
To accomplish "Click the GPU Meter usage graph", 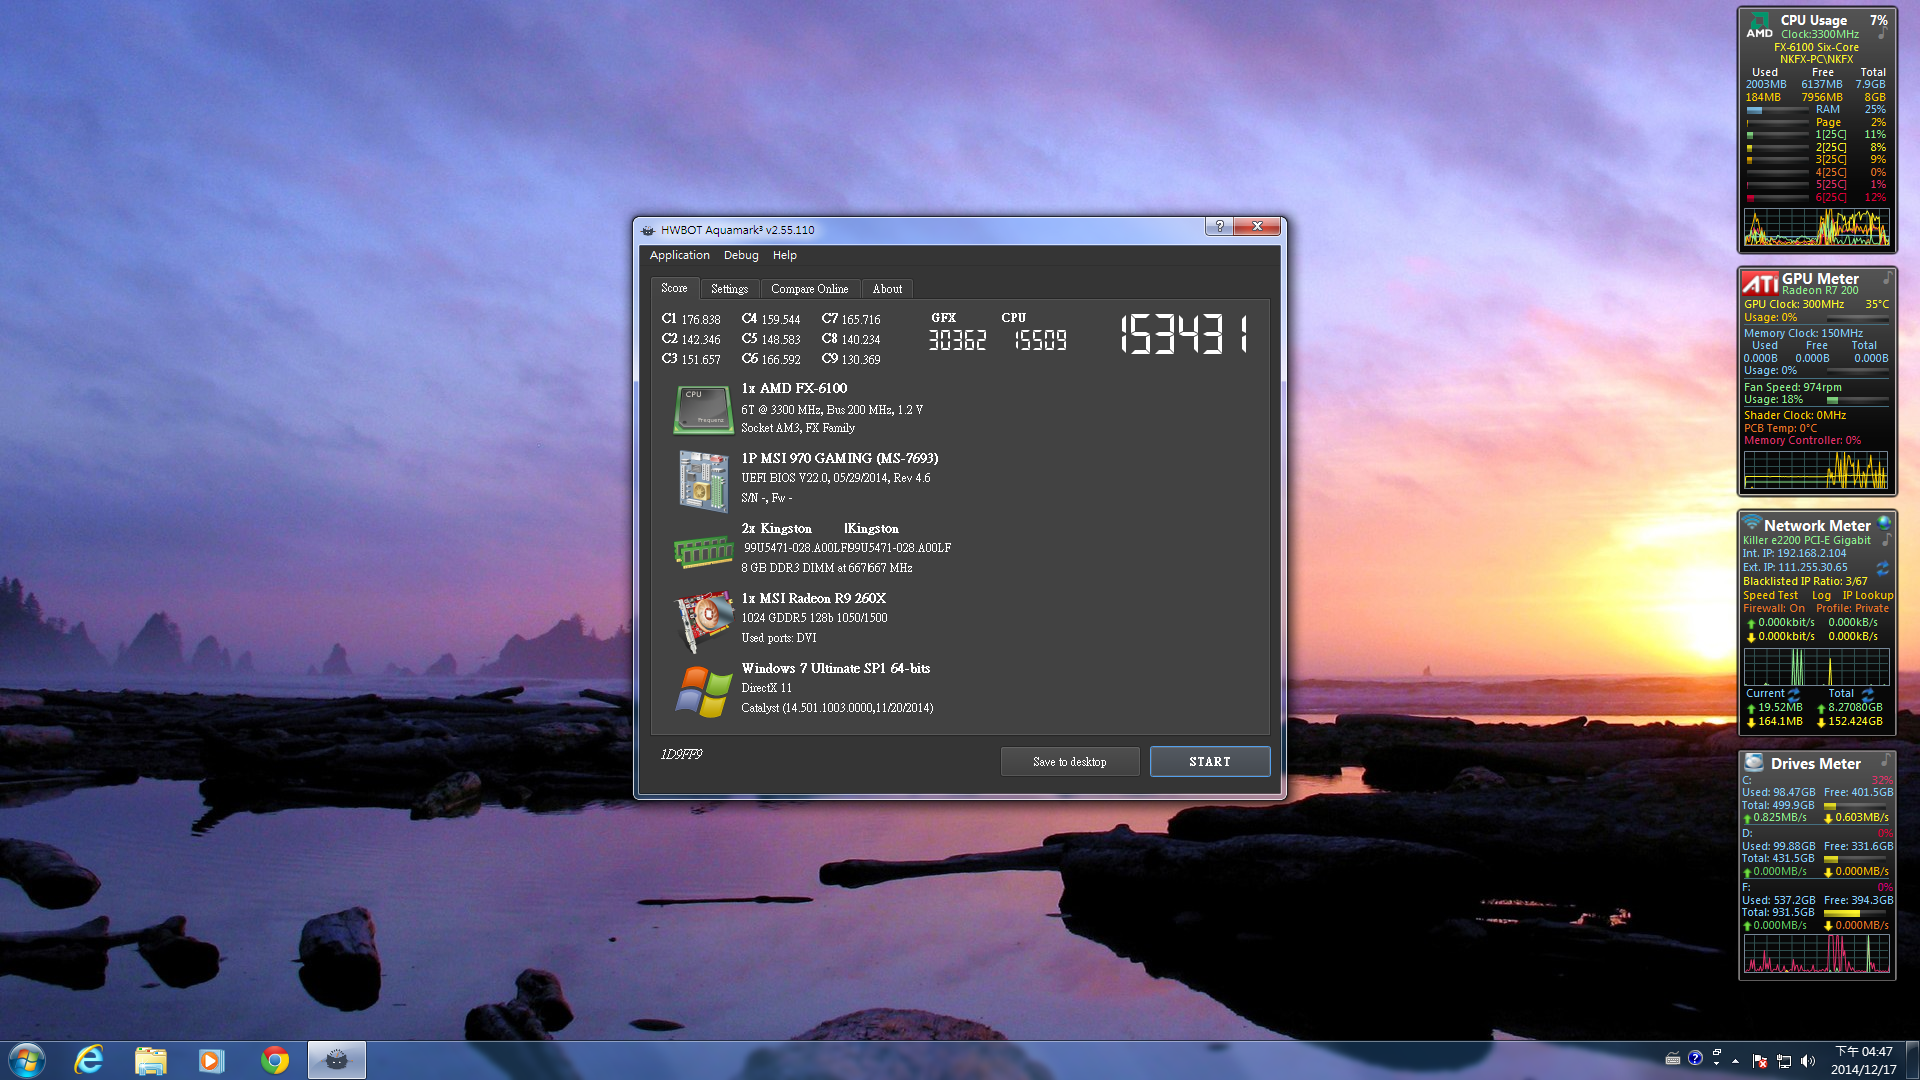I will [1816, 470].
